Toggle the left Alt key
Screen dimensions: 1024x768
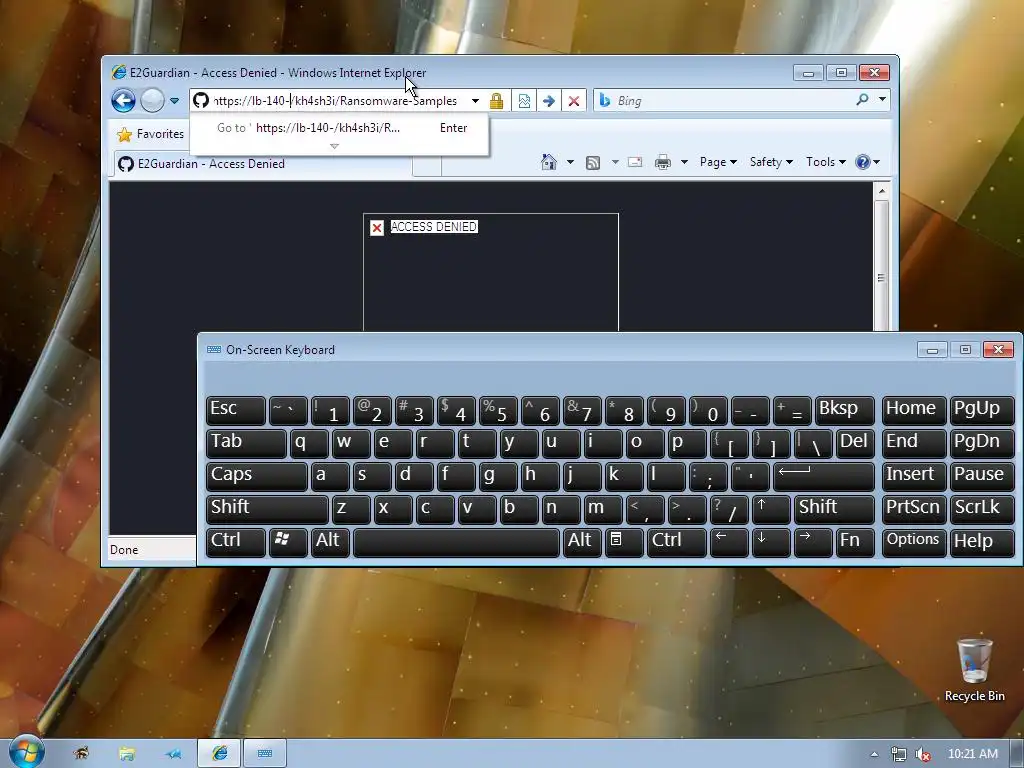tap(330, 543)
